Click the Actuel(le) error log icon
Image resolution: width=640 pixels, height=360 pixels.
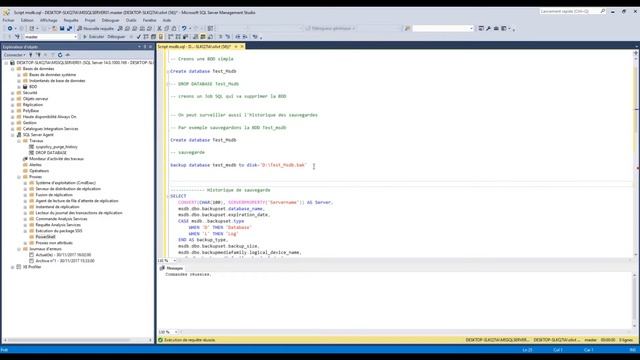pyautogui.click(x=31, y=255)
